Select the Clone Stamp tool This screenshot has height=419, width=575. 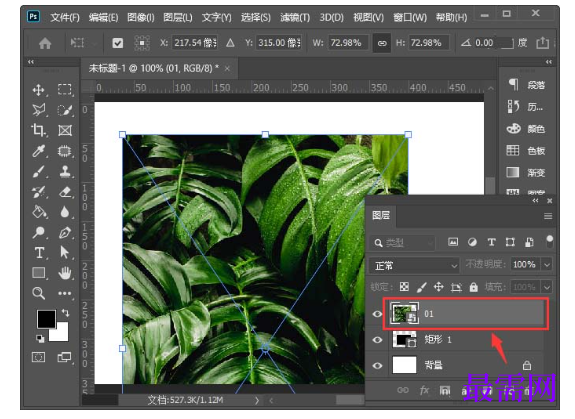coord(65,171)
